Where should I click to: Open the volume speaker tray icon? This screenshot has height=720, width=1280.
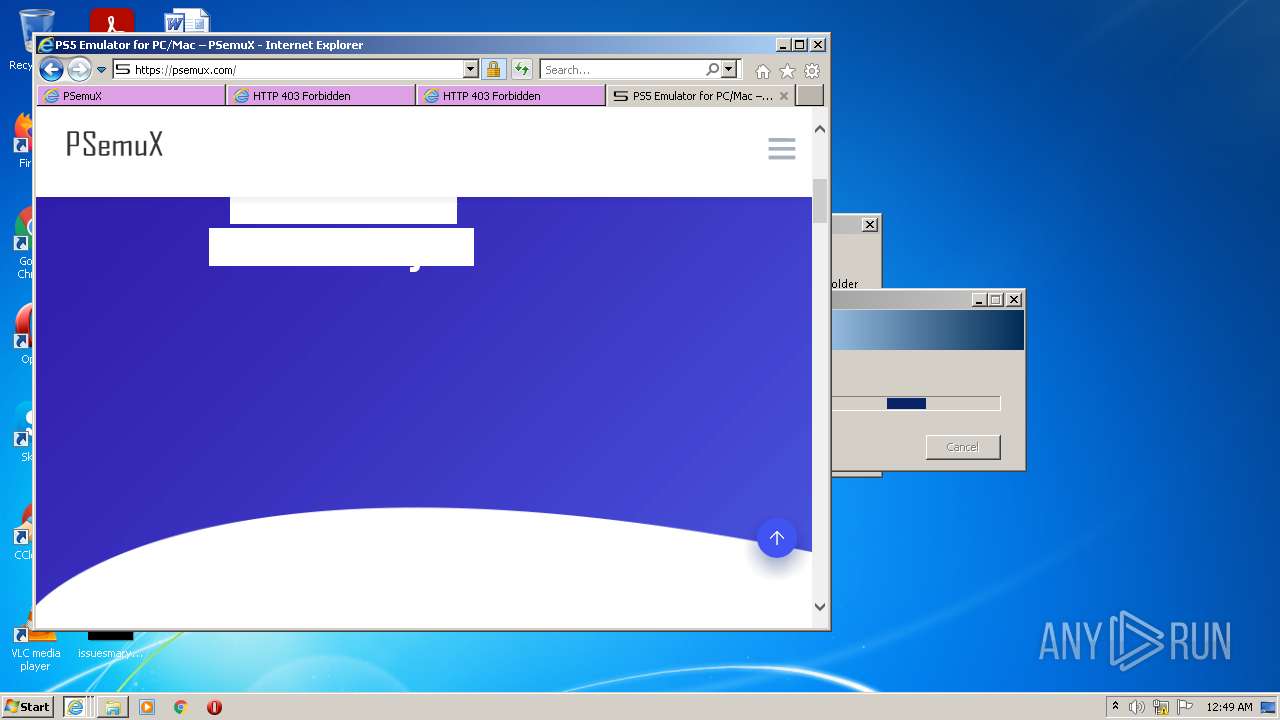tap(1137, 707)
